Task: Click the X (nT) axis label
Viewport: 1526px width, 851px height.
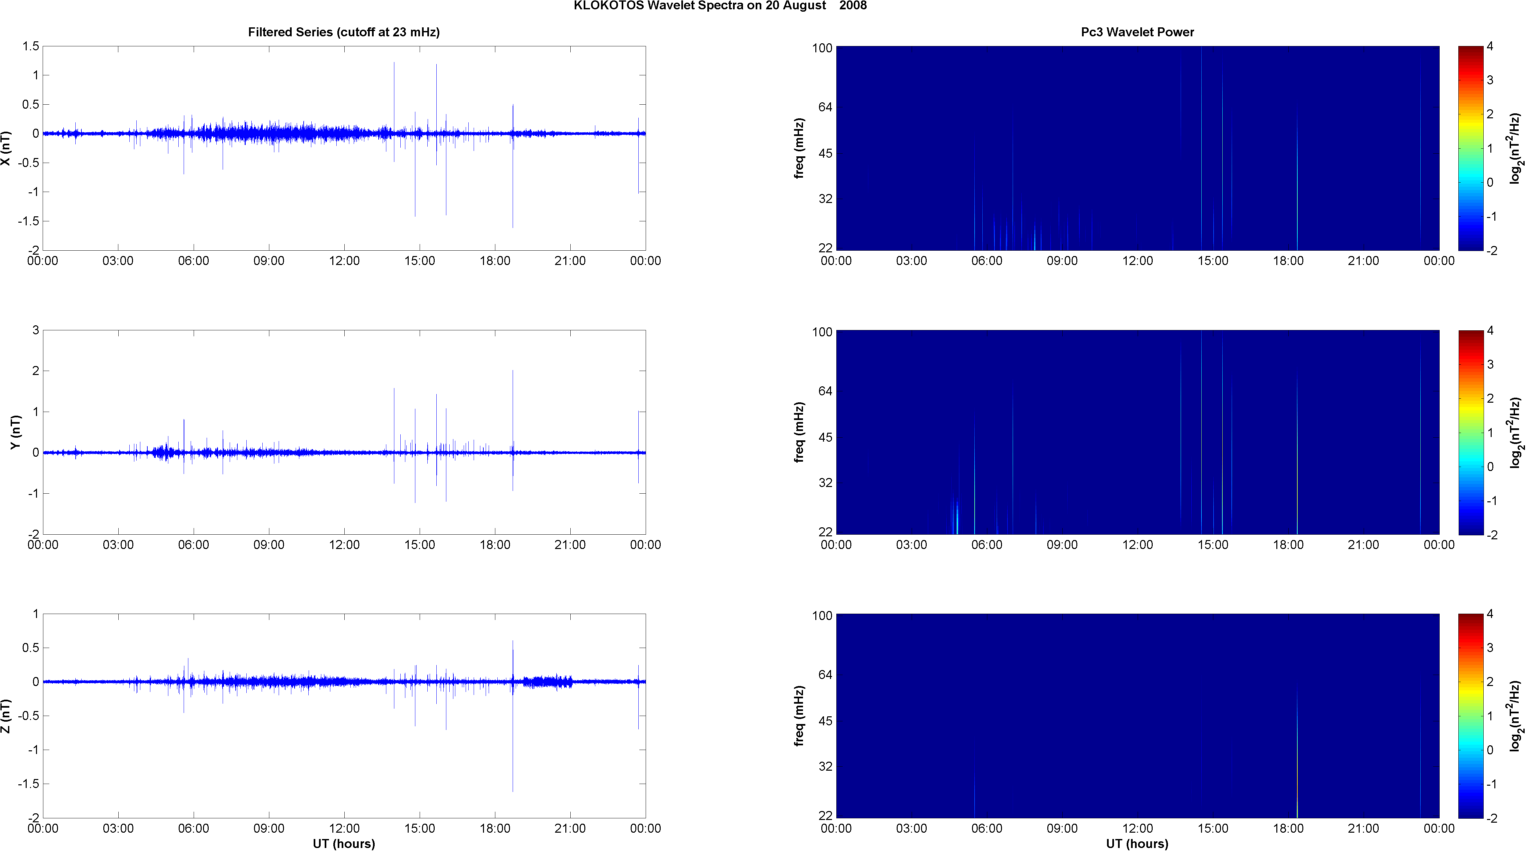Action: click(x=6, y=148)
